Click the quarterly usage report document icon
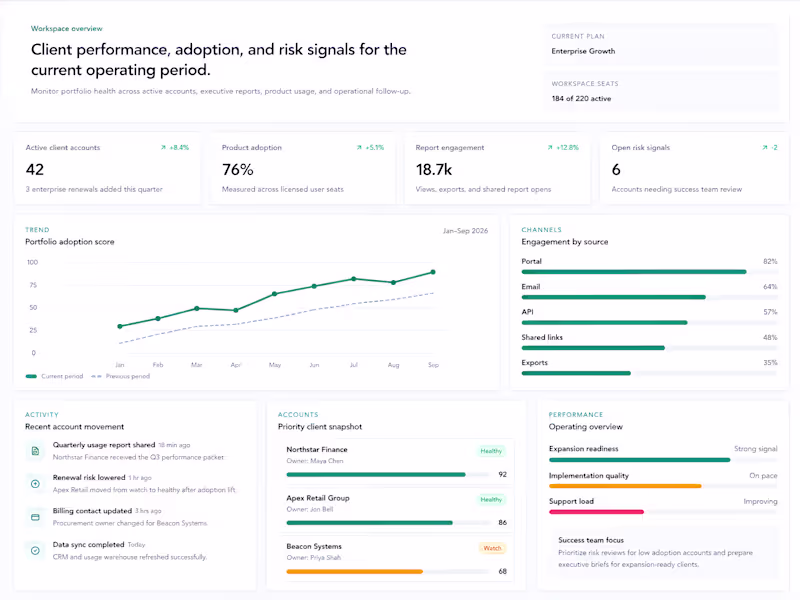The height and width of the screenshot is (600, 800). (x=34, y=450)
